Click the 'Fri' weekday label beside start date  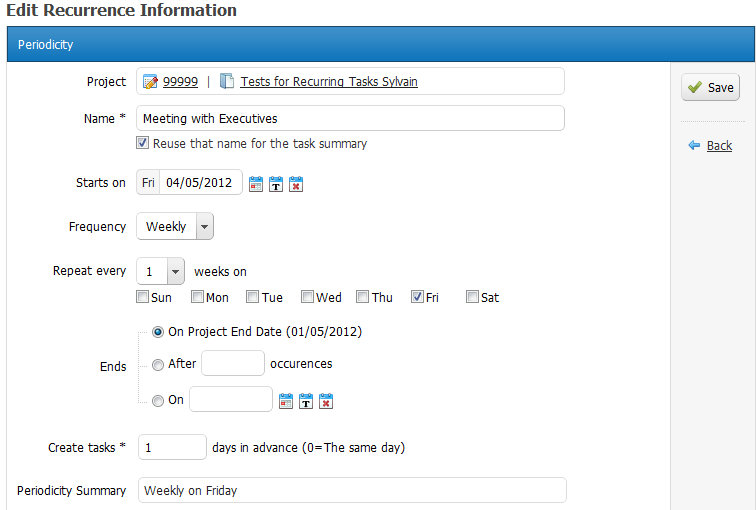point(148,182)
